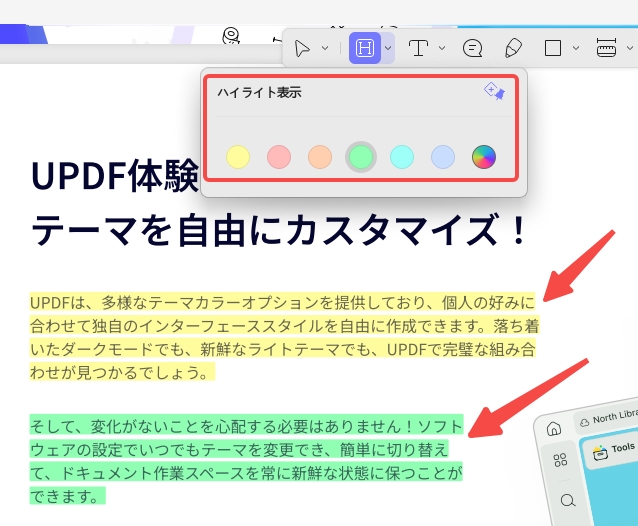
Task: Choose the green highlight color
Action: (361, 157)
